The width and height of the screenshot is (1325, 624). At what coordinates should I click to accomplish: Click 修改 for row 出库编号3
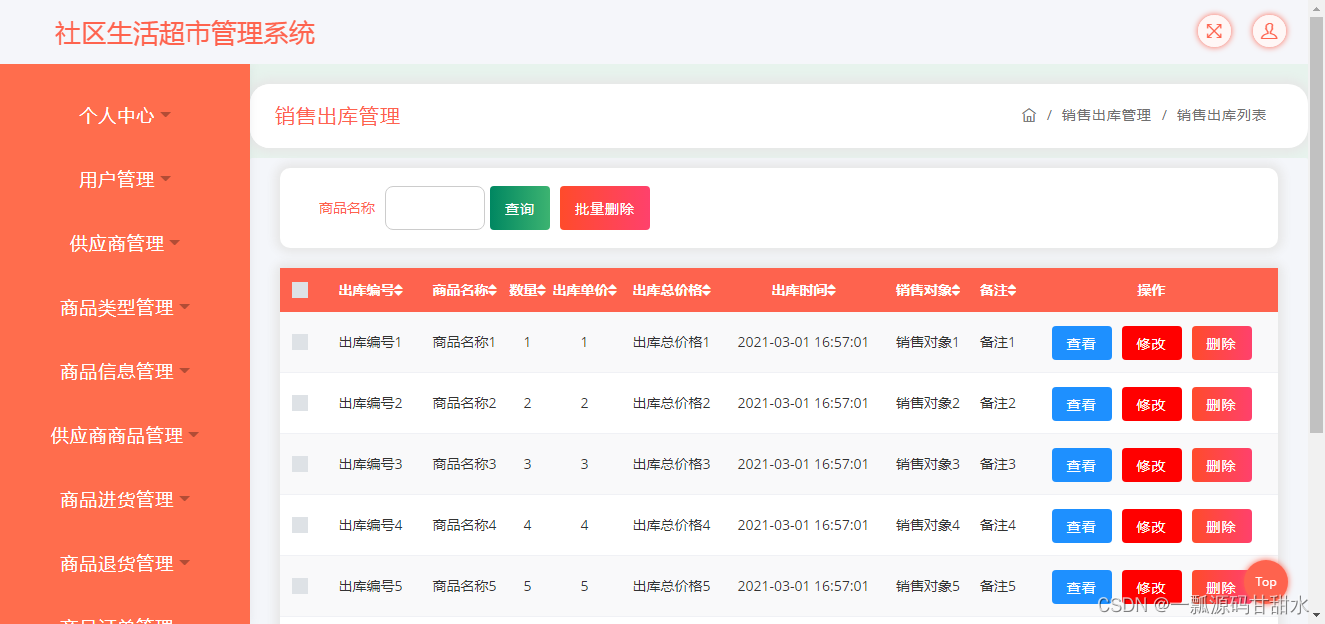(x=1152, y=465)
